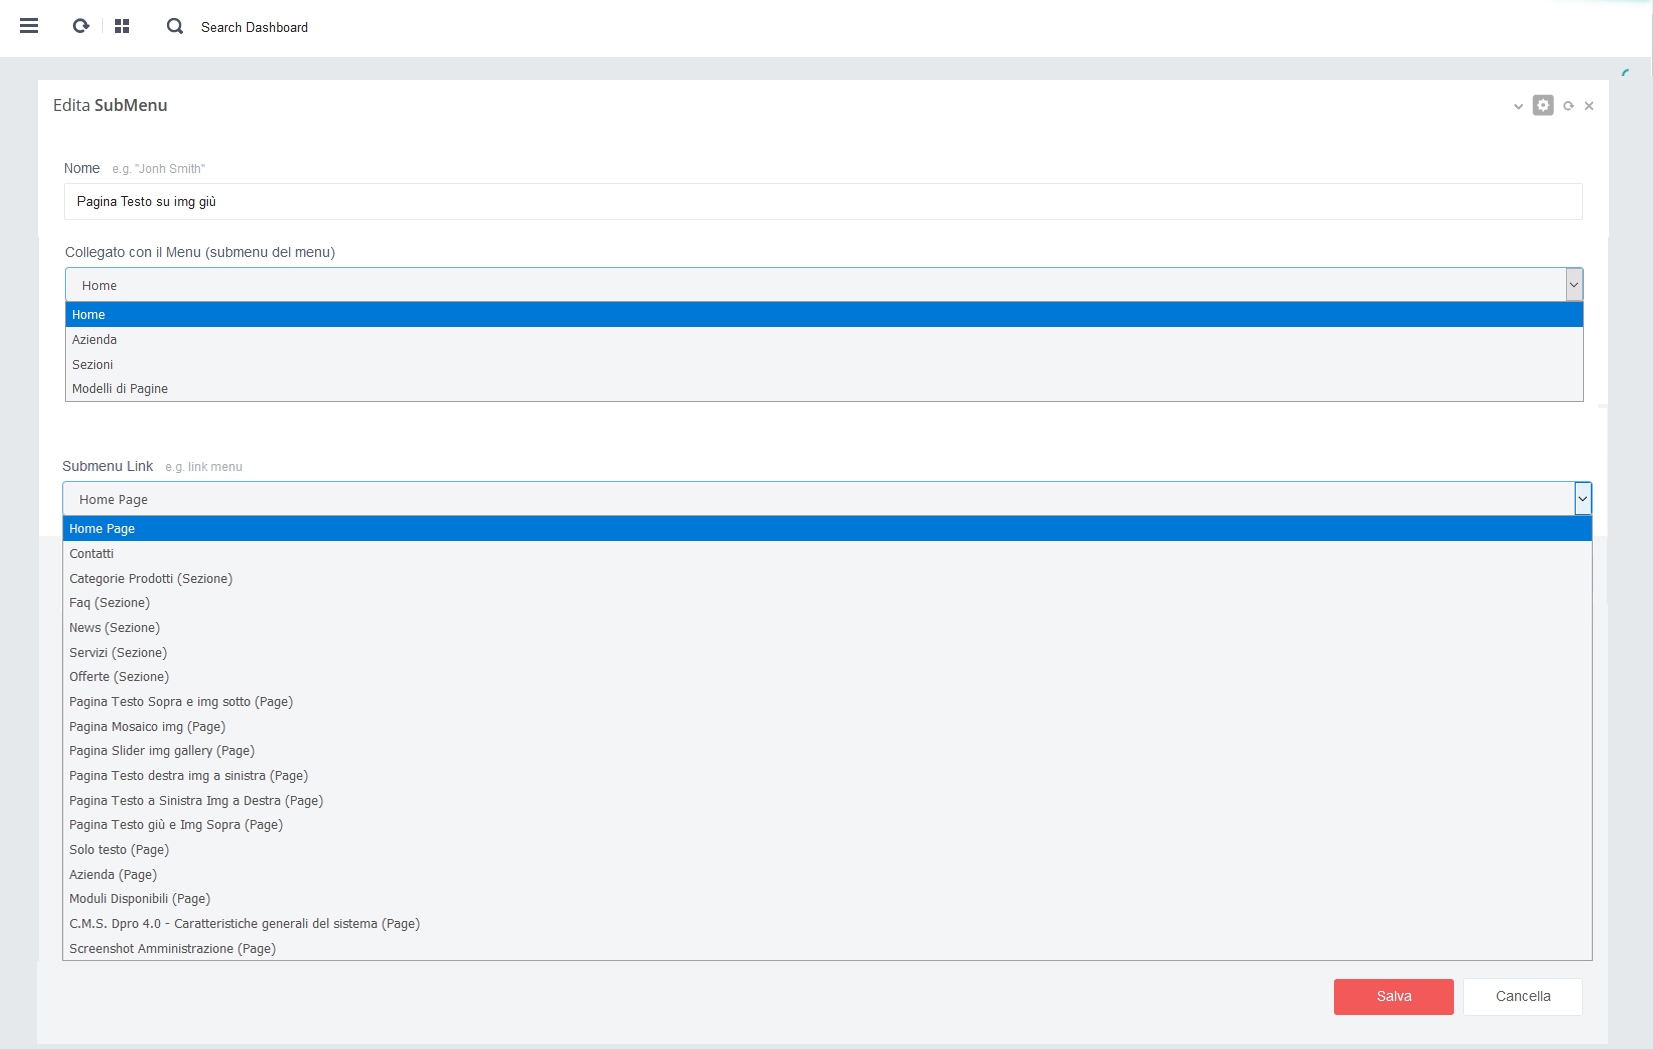
Task: Open the grid apps icon
Action: point(122,26)
